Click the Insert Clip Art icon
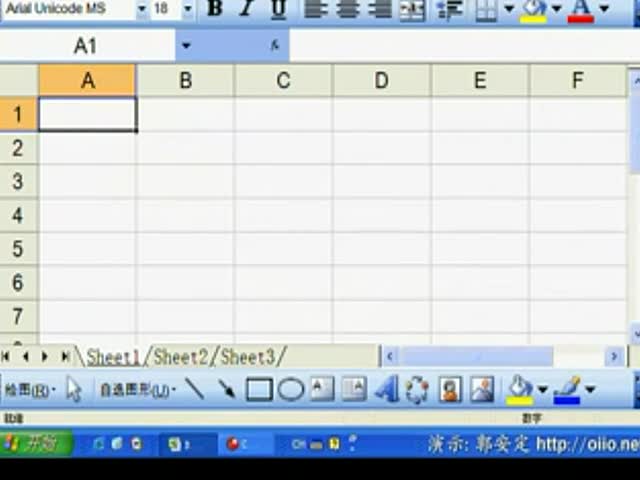The image size is (640, 480). coord(450,389)
